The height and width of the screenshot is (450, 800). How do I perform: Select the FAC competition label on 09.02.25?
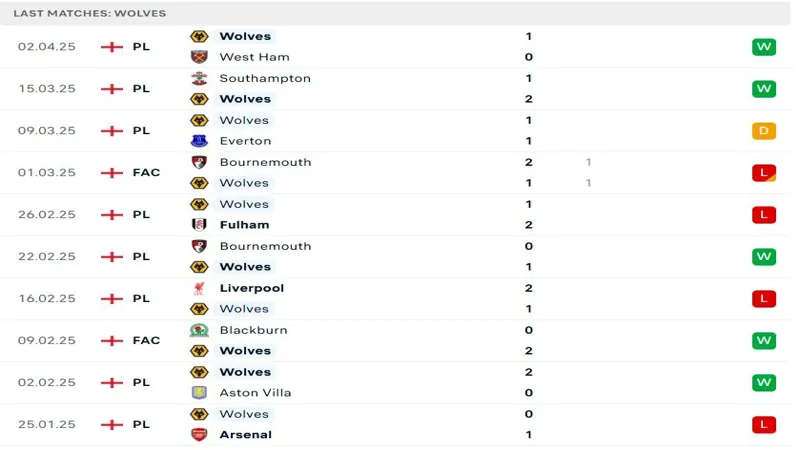(x=146, y=340)
